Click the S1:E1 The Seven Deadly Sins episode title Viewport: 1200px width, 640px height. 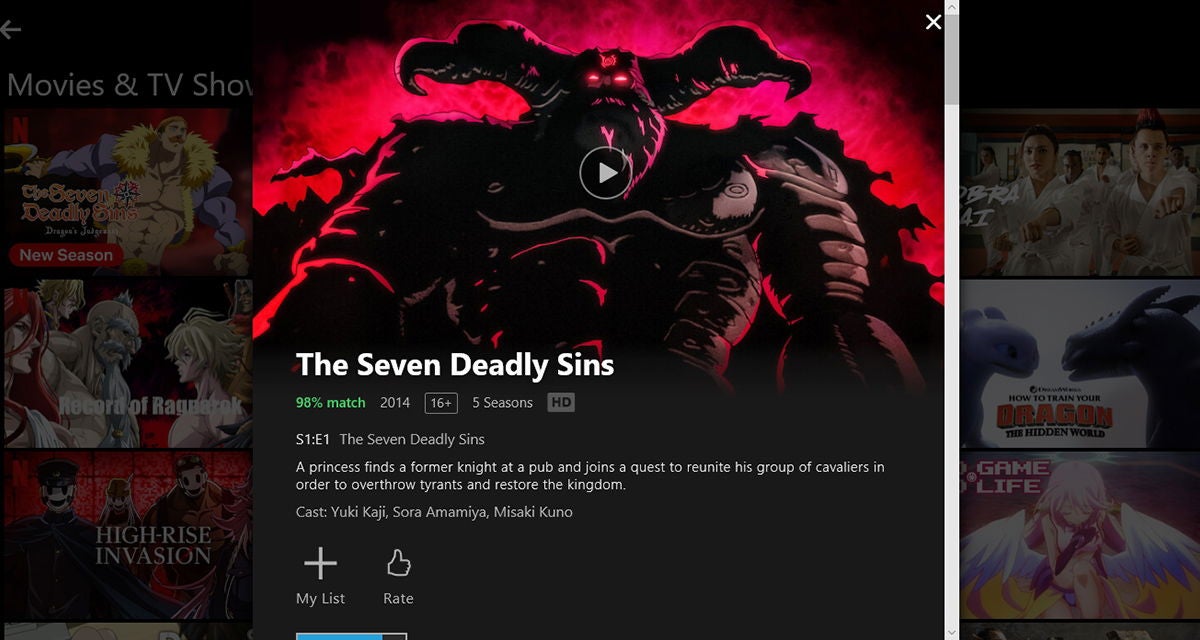point(390,439)
